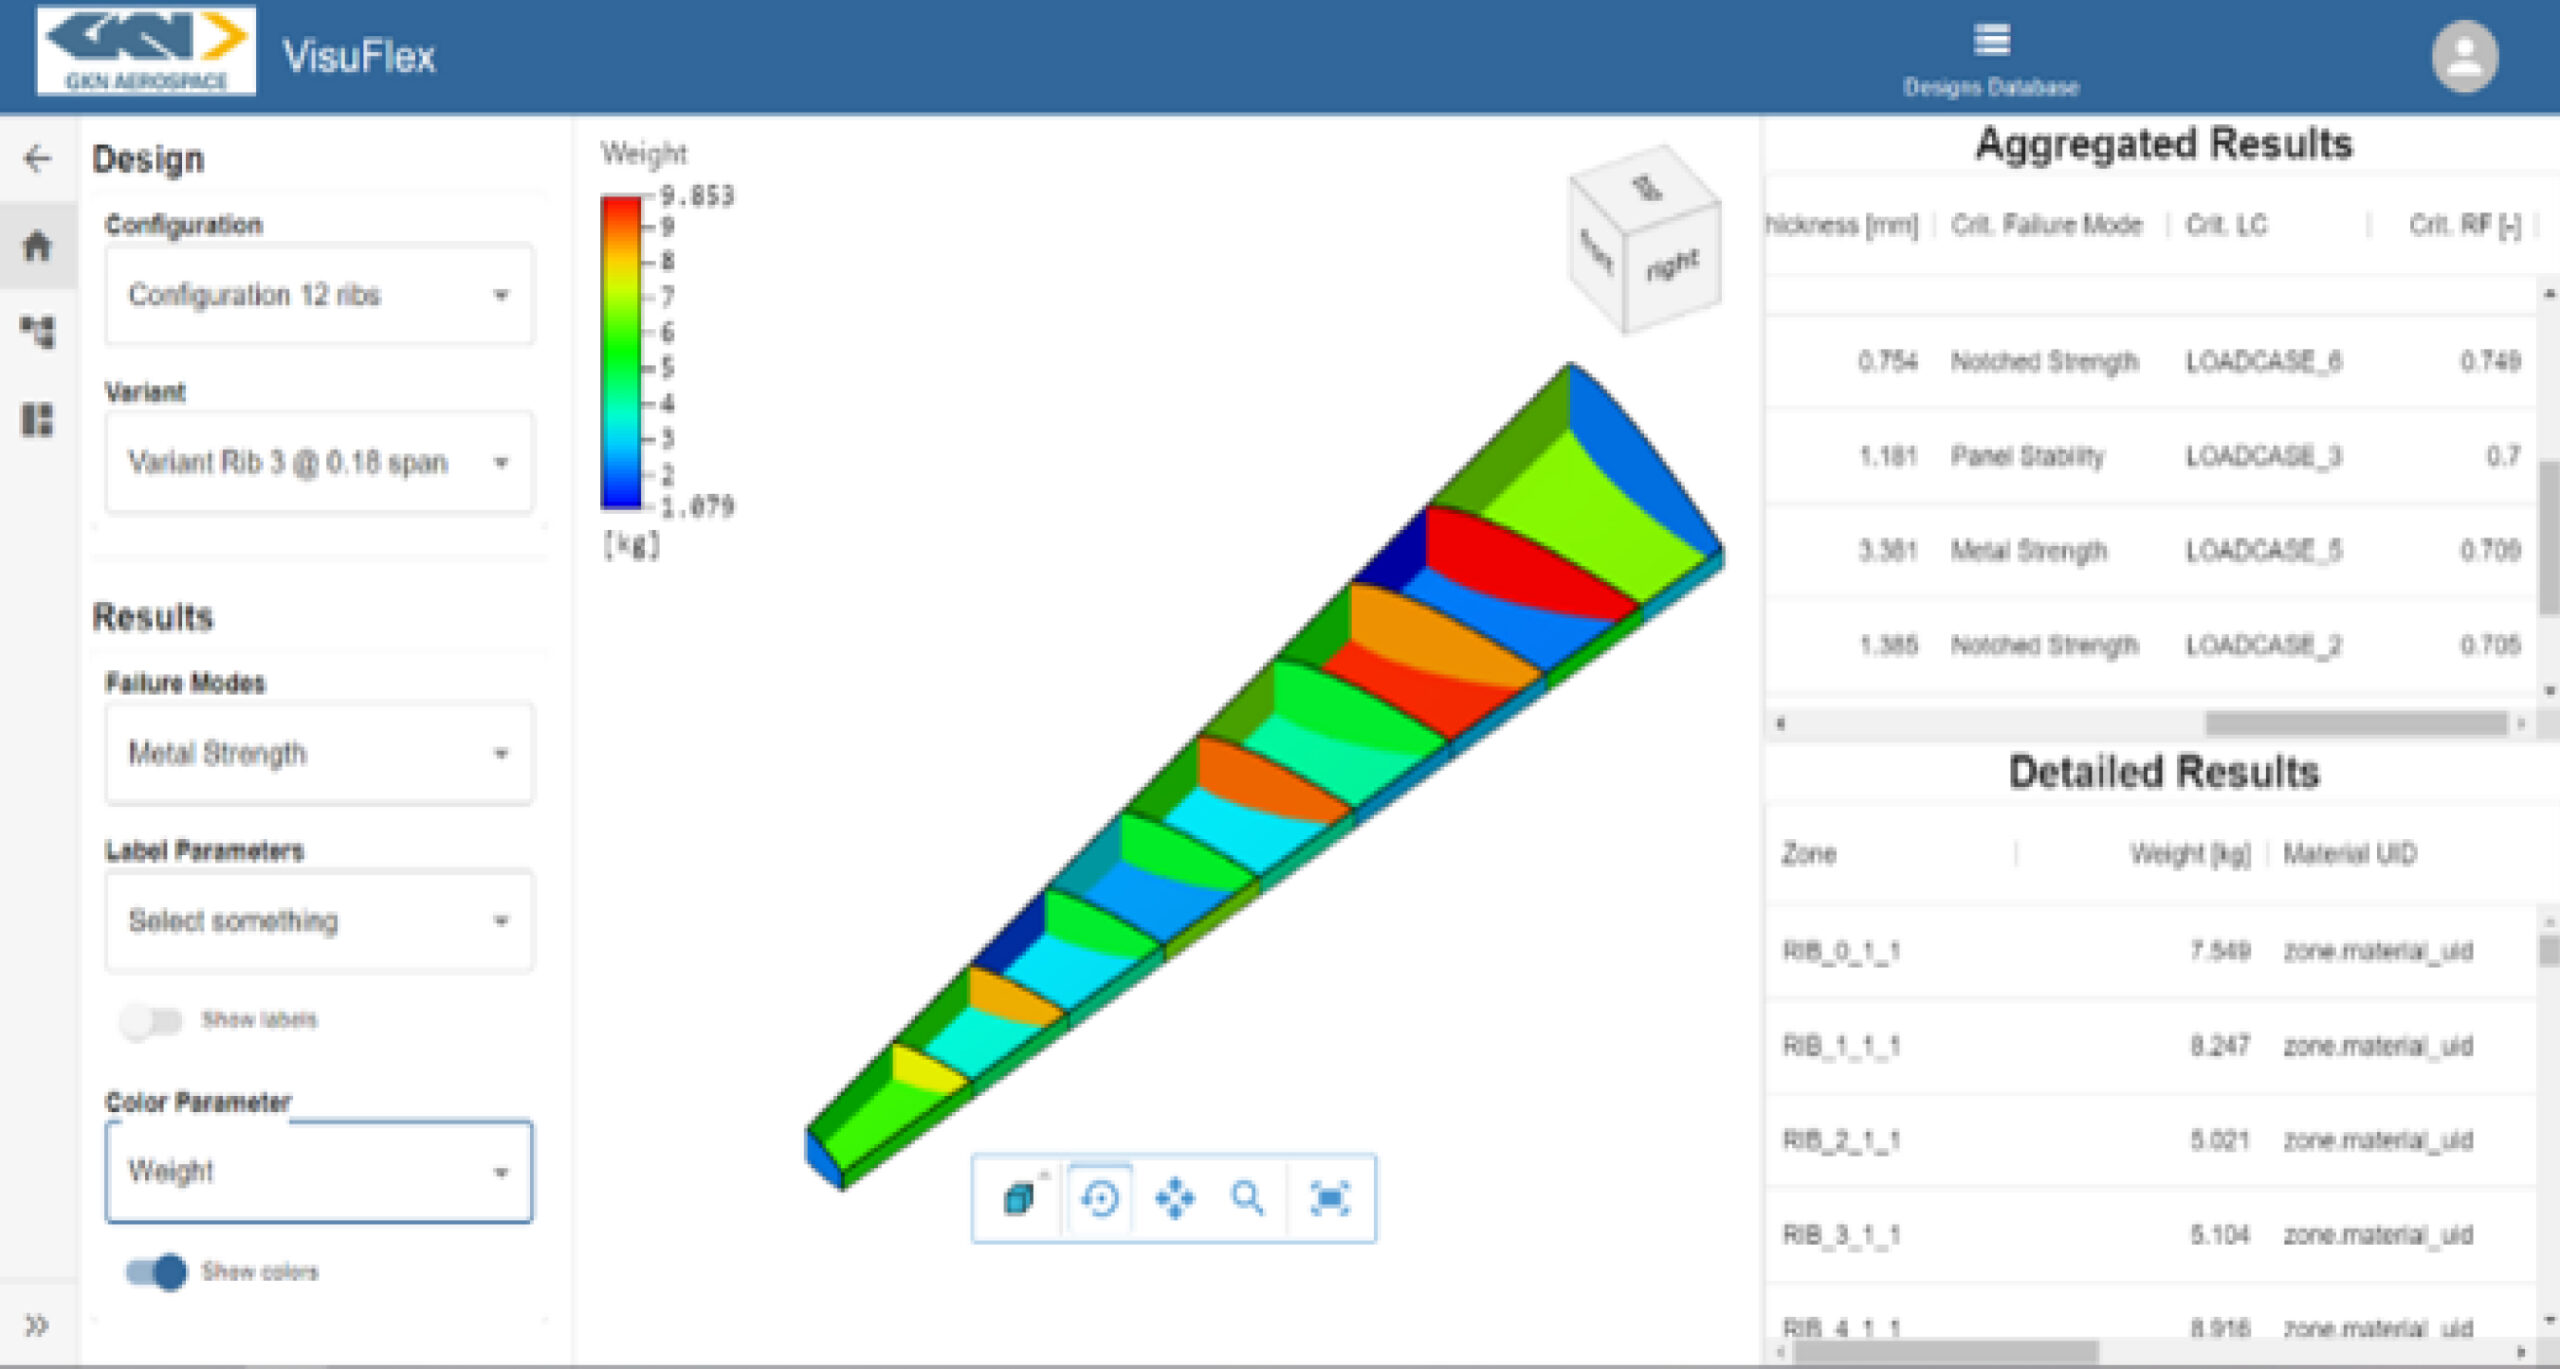Open the Failure Modes Metal Strength dropdown
The height and width of the screenshot is (1369, 2560).
tap(318, 753)
